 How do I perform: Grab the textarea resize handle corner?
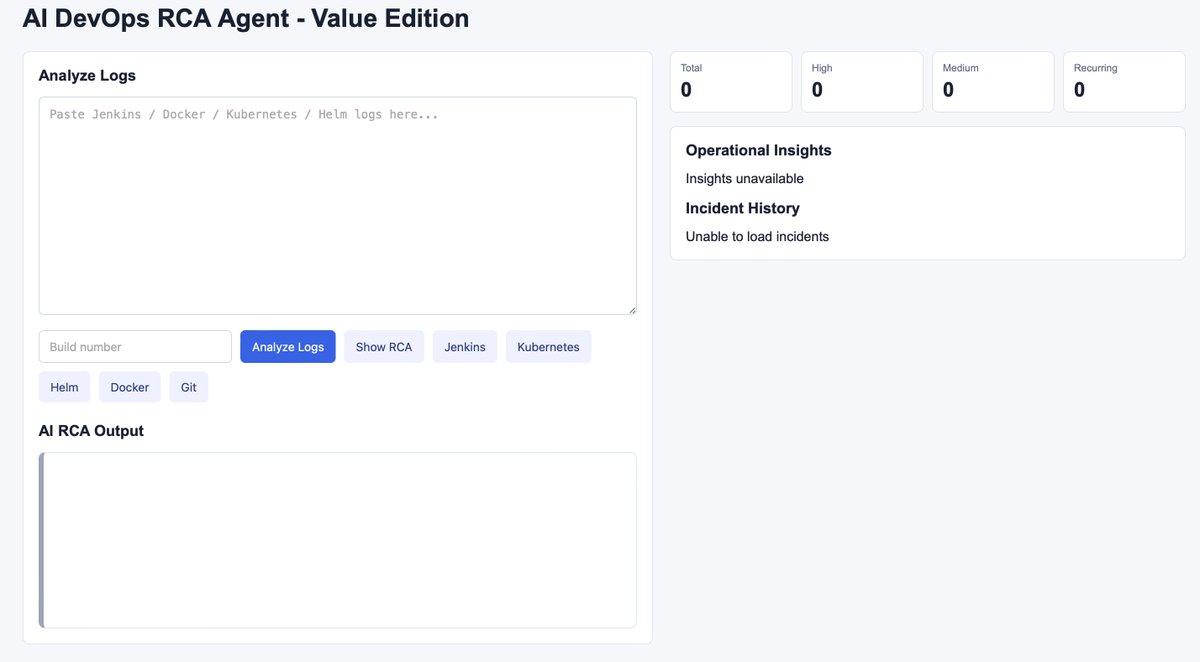[x=631, y=309]
